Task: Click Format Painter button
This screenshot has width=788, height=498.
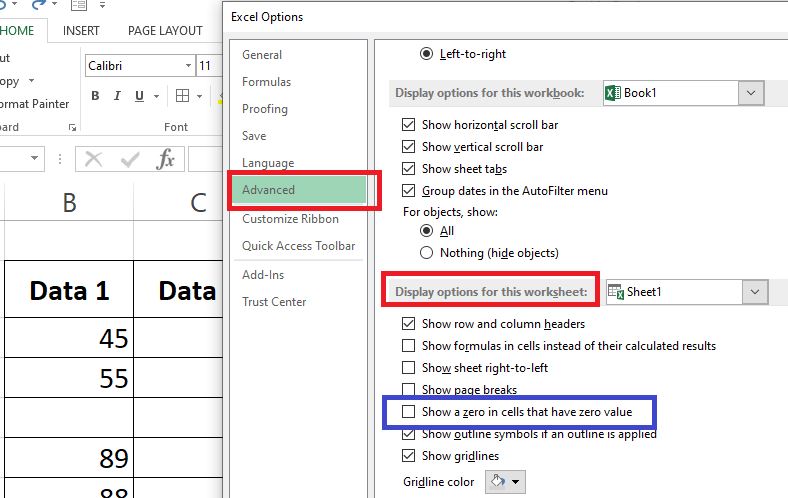Action: pyautogui.click(x=34, y=104)
